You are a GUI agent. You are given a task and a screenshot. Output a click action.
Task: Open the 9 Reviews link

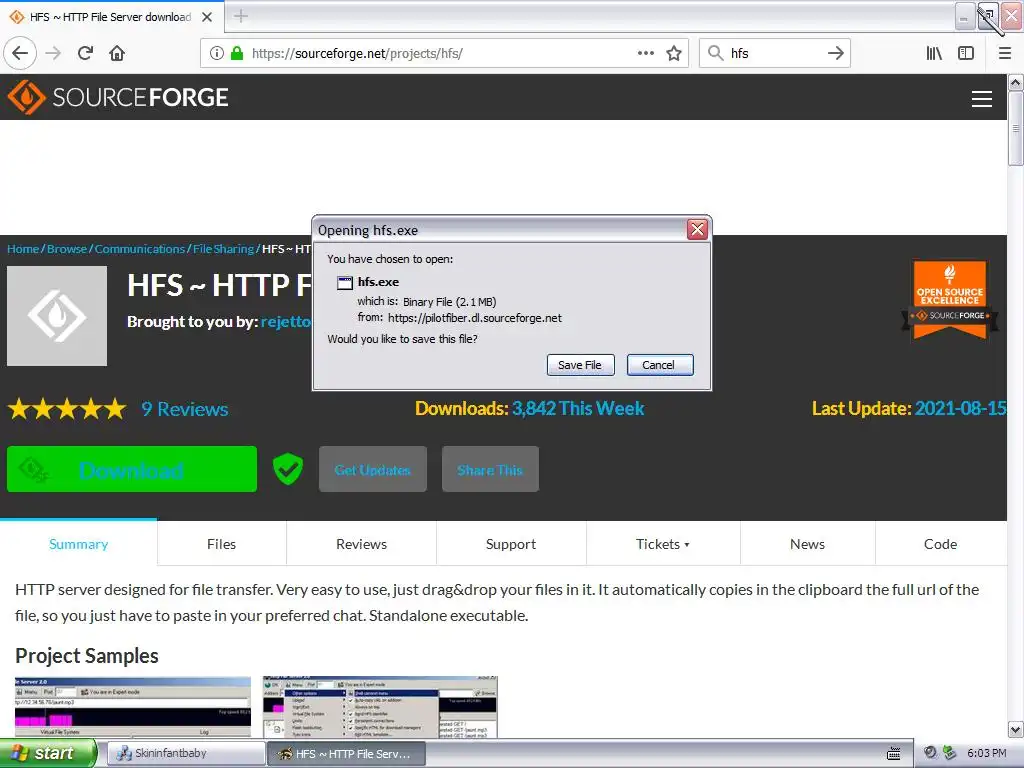(185, 409)
